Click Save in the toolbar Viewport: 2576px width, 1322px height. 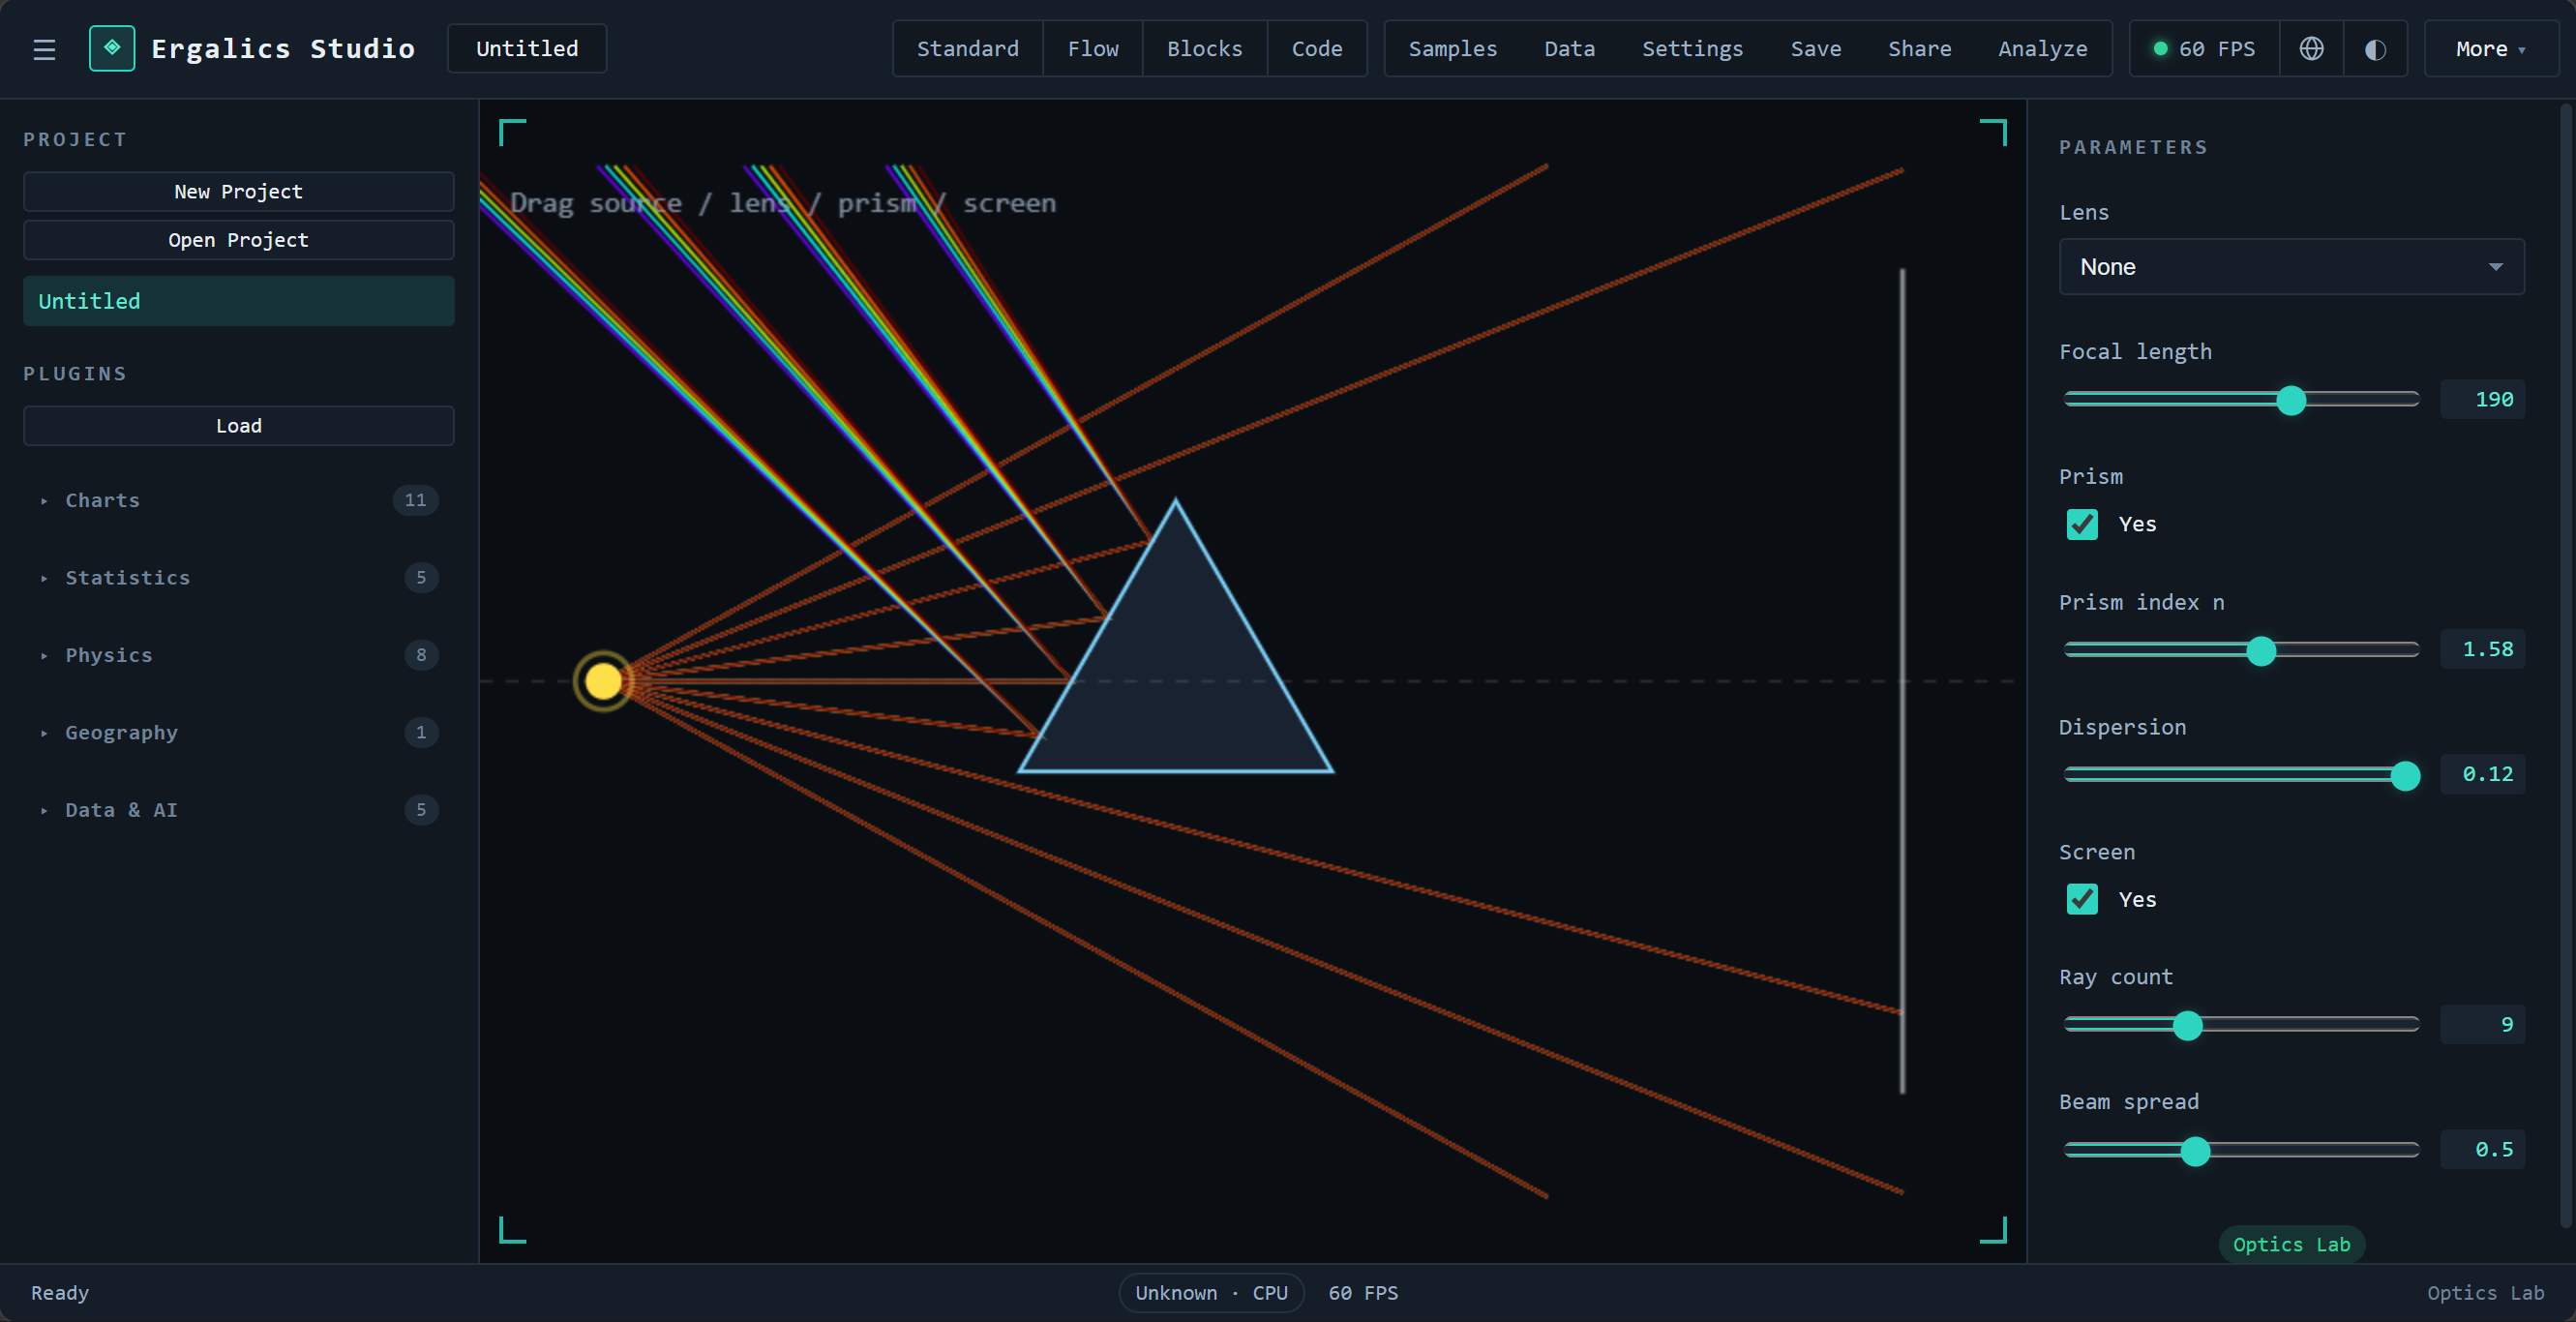tap(1815, 48)
